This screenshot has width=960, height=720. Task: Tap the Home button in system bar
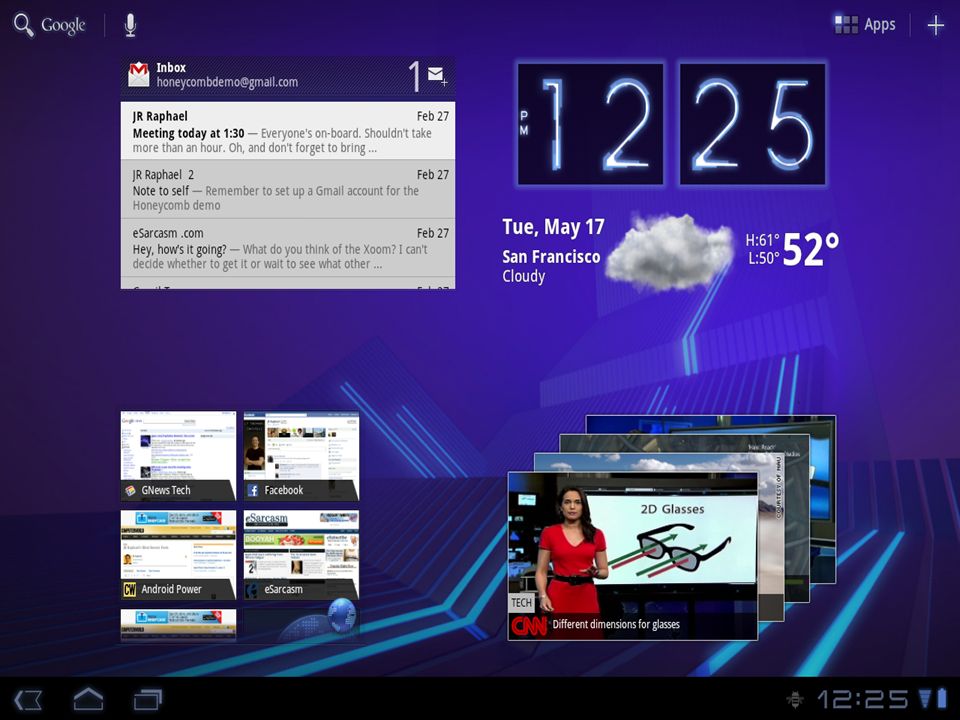pos(88,699)
